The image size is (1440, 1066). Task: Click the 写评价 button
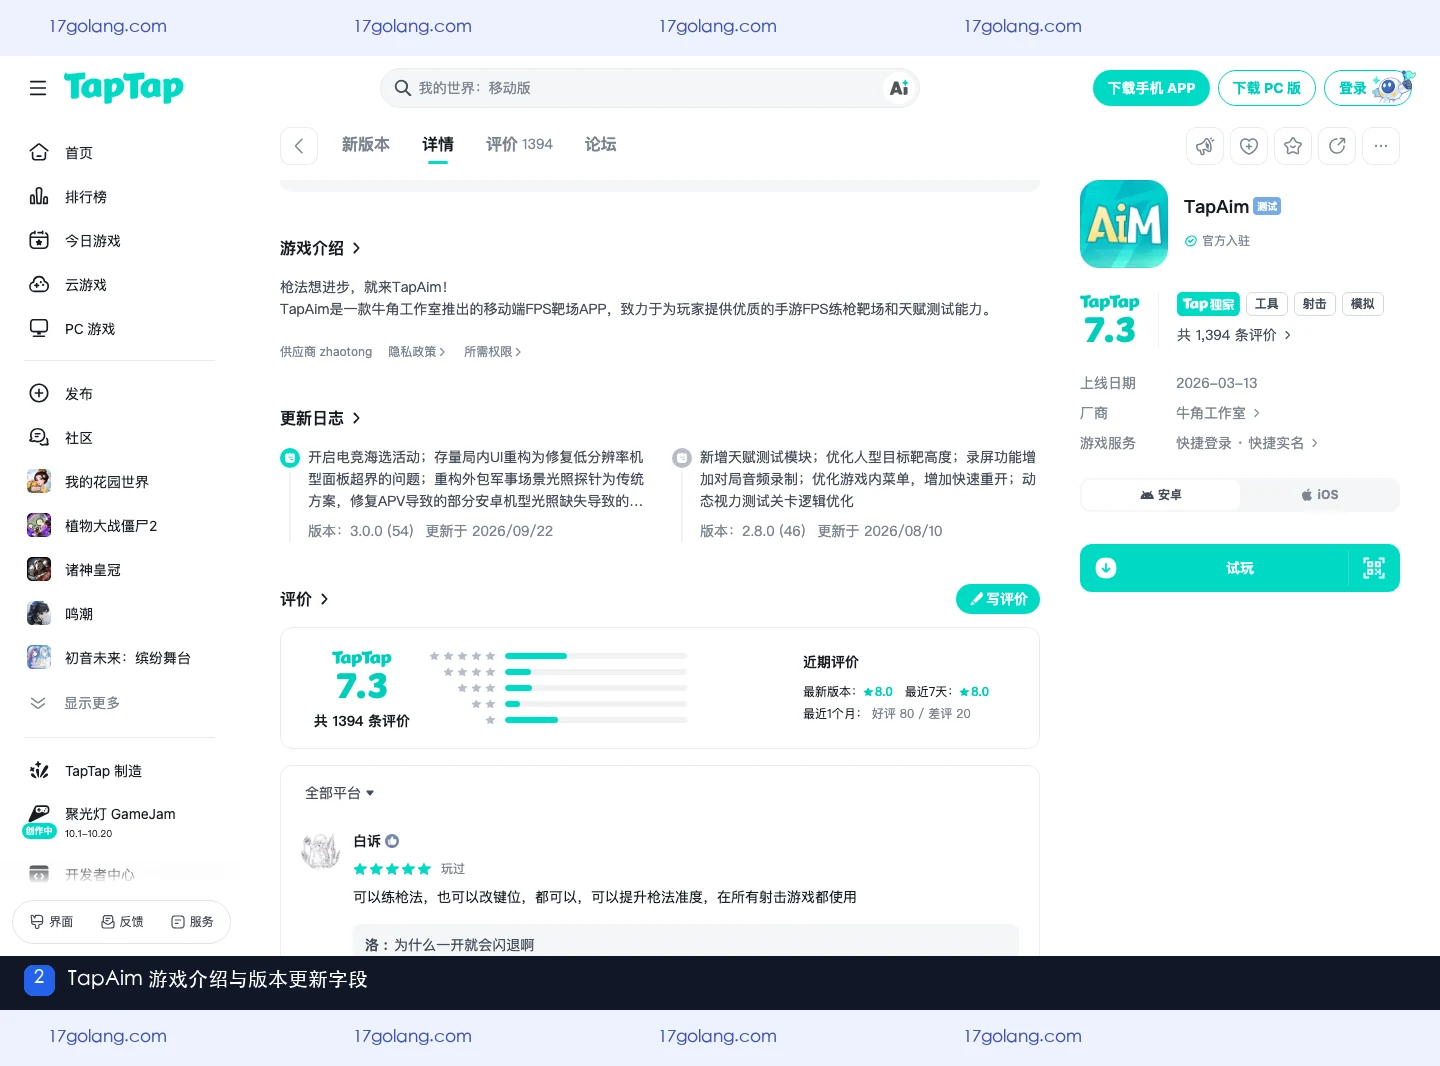tap(998, 599)
